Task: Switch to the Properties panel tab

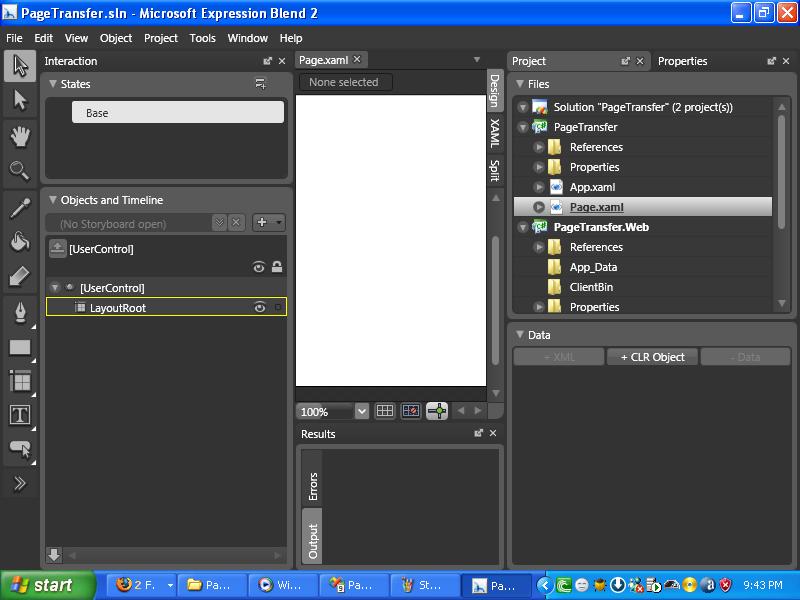Action: (682, 61)
